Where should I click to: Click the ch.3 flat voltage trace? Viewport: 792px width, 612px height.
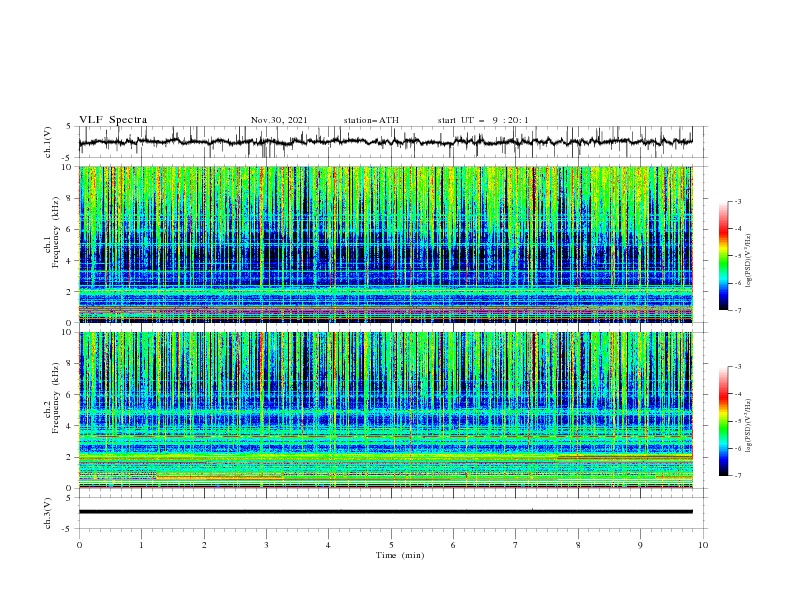coord(385,512)
